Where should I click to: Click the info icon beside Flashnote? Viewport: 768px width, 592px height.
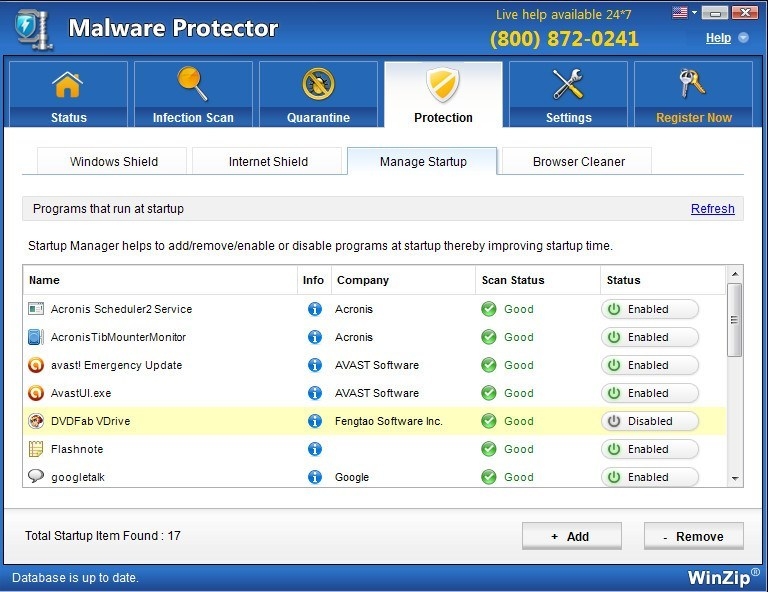point(315,449)
